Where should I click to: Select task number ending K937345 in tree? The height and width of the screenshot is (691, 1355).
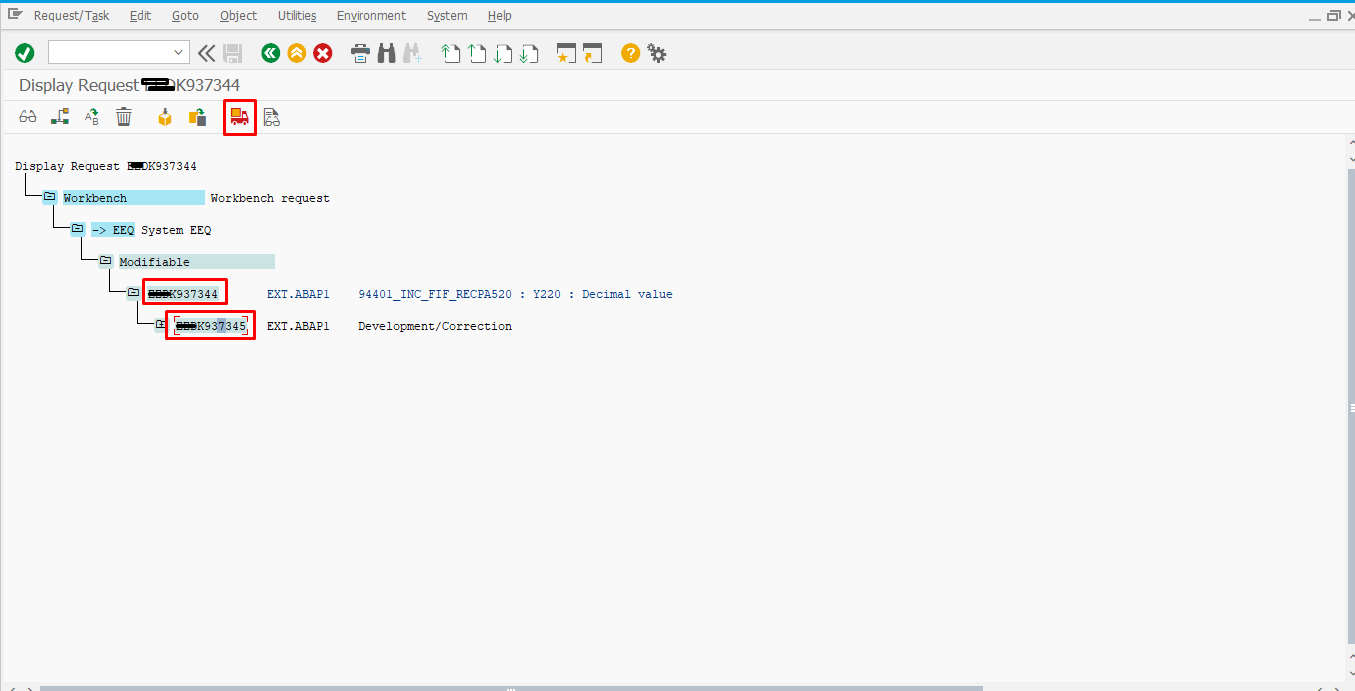click(211, 326)
